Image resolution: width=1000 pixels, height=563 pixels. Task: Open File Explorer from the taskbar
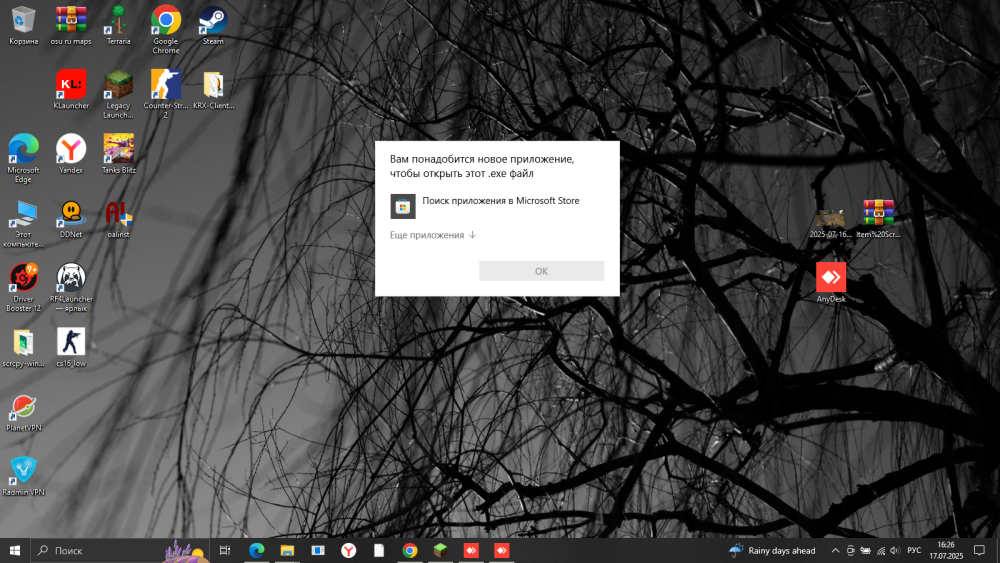point(287,550)
